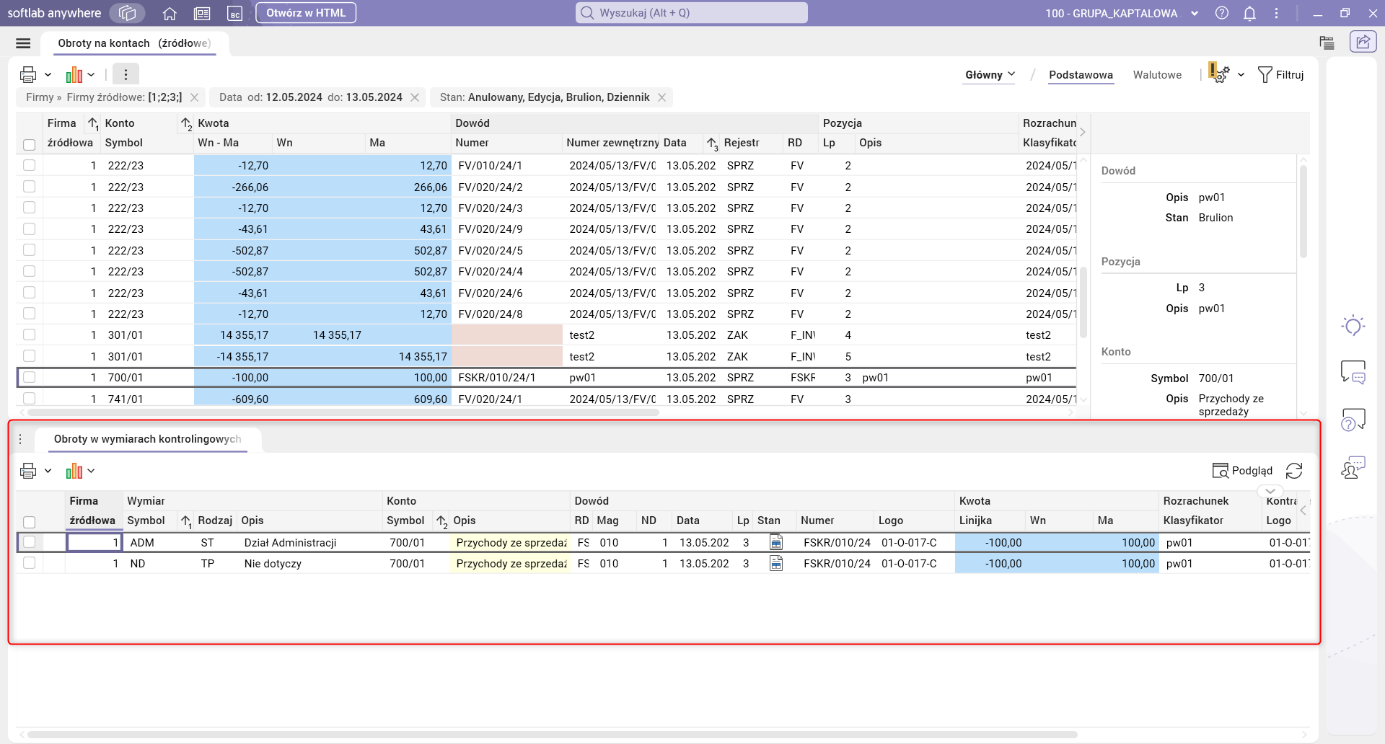Image resolution: width=1385 pixels, height=744 pixels.
Task: Toggle the select-all checkbox in the upper table
Action: (x=29, y=144)
